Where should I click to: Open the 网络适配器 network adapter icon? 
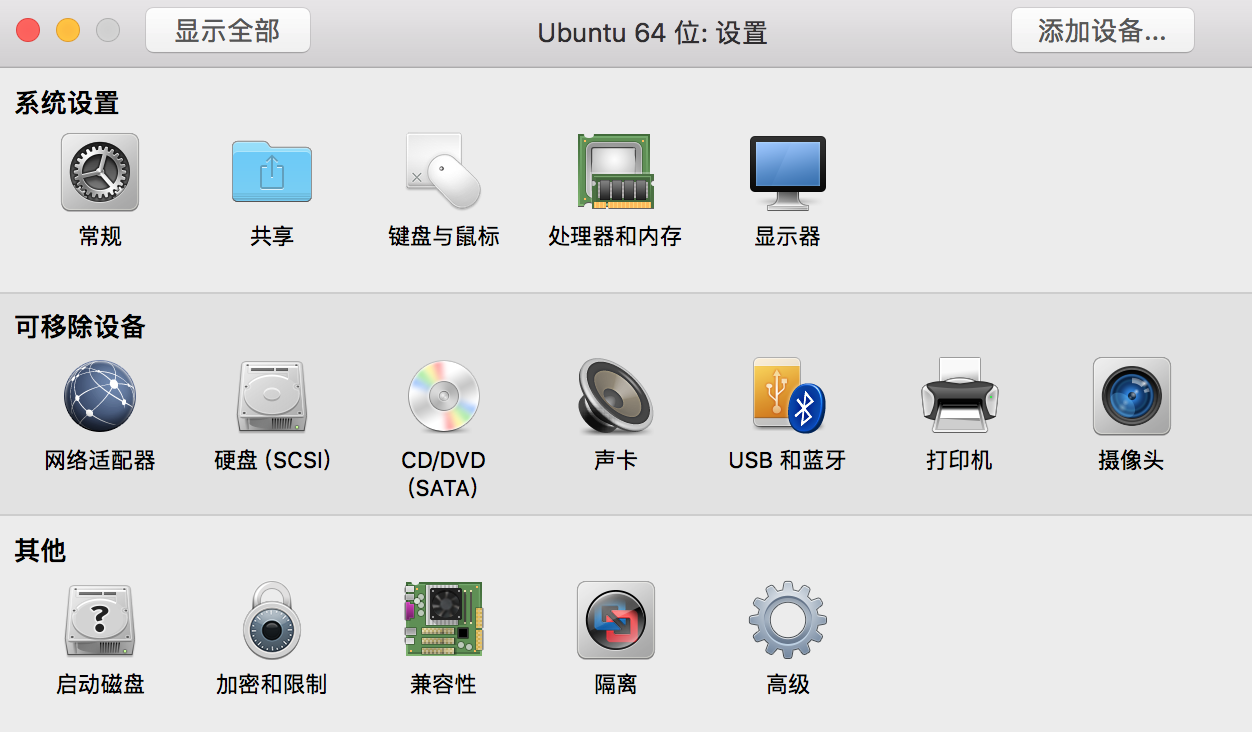tap(100, 396)
